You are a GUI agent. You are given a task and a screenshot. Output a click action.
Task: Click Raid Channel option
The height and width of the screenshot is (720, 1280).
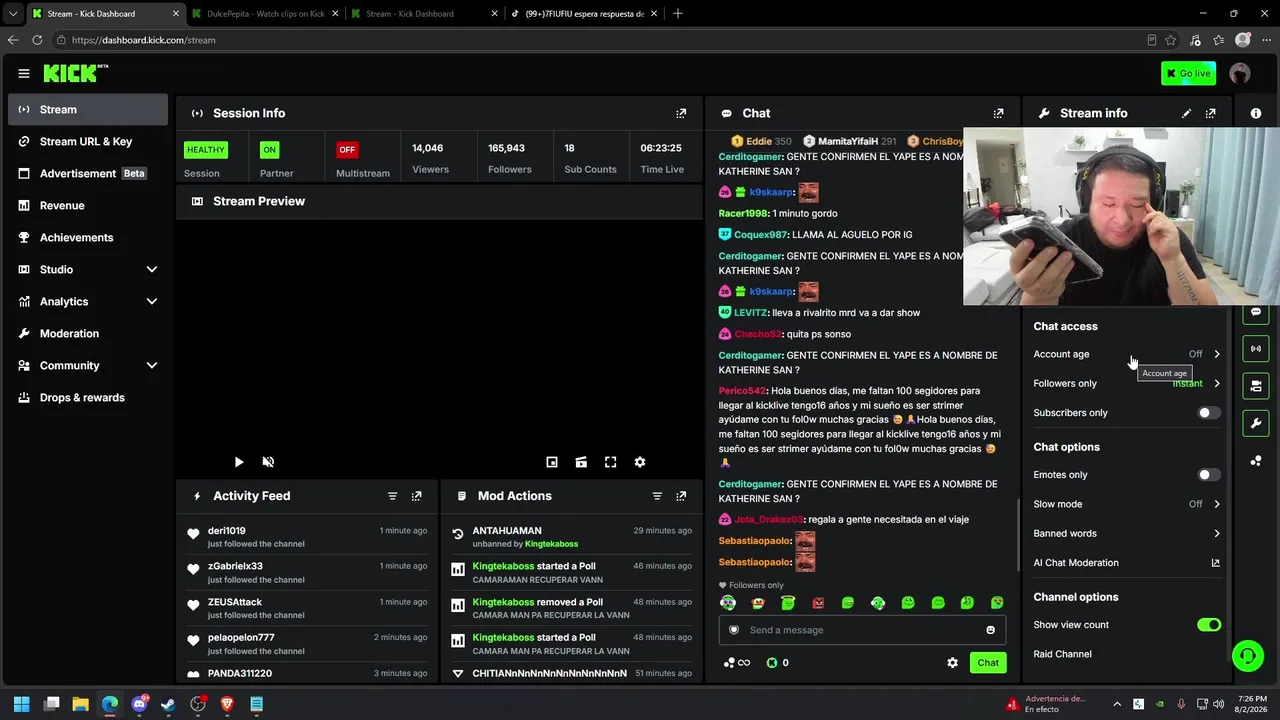(1062, 654)
